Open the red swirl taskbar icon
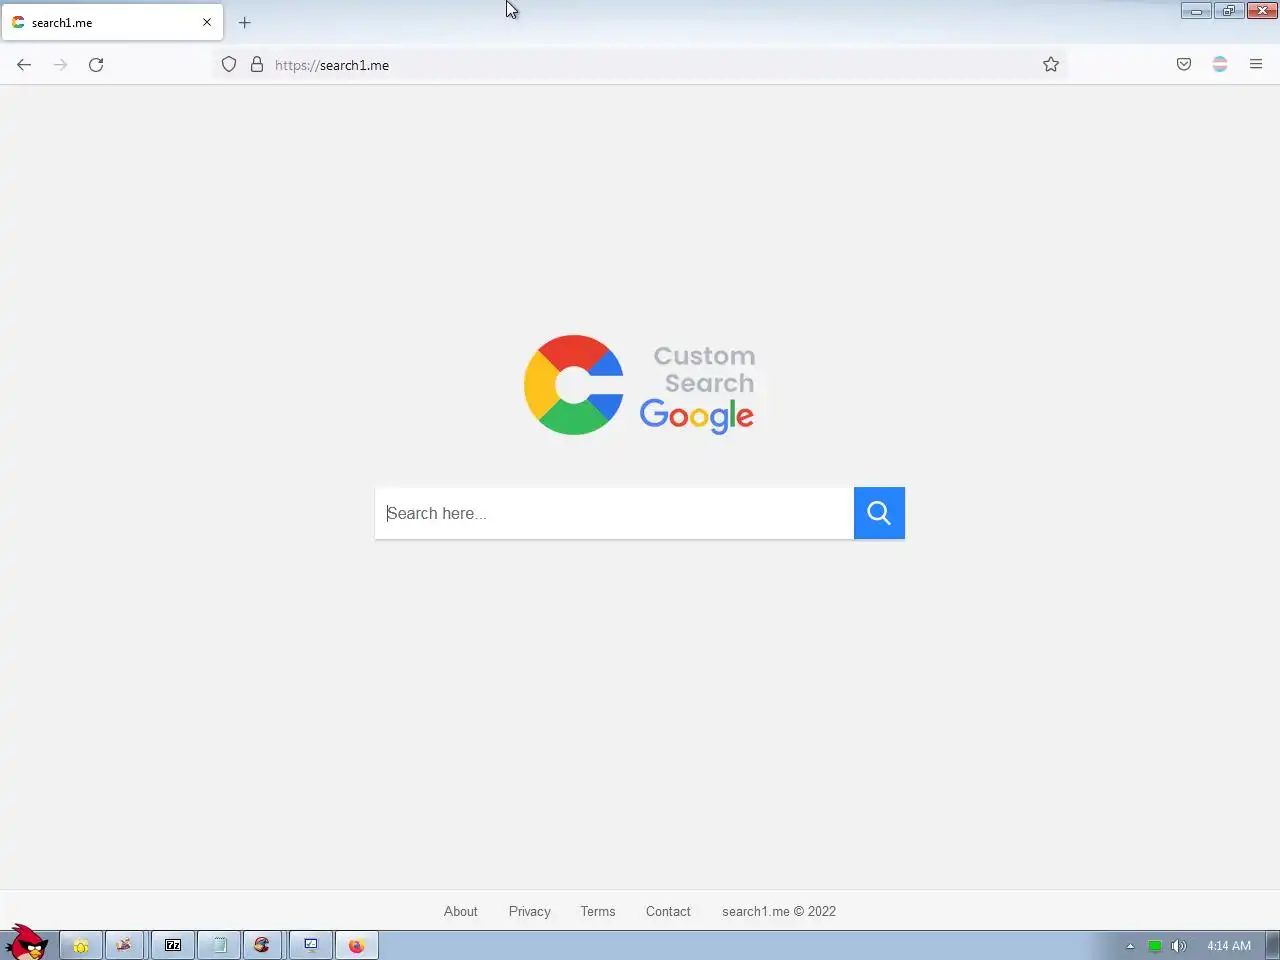The height and width of the screenshot is (960, 1280). click(x=265, y=945)
